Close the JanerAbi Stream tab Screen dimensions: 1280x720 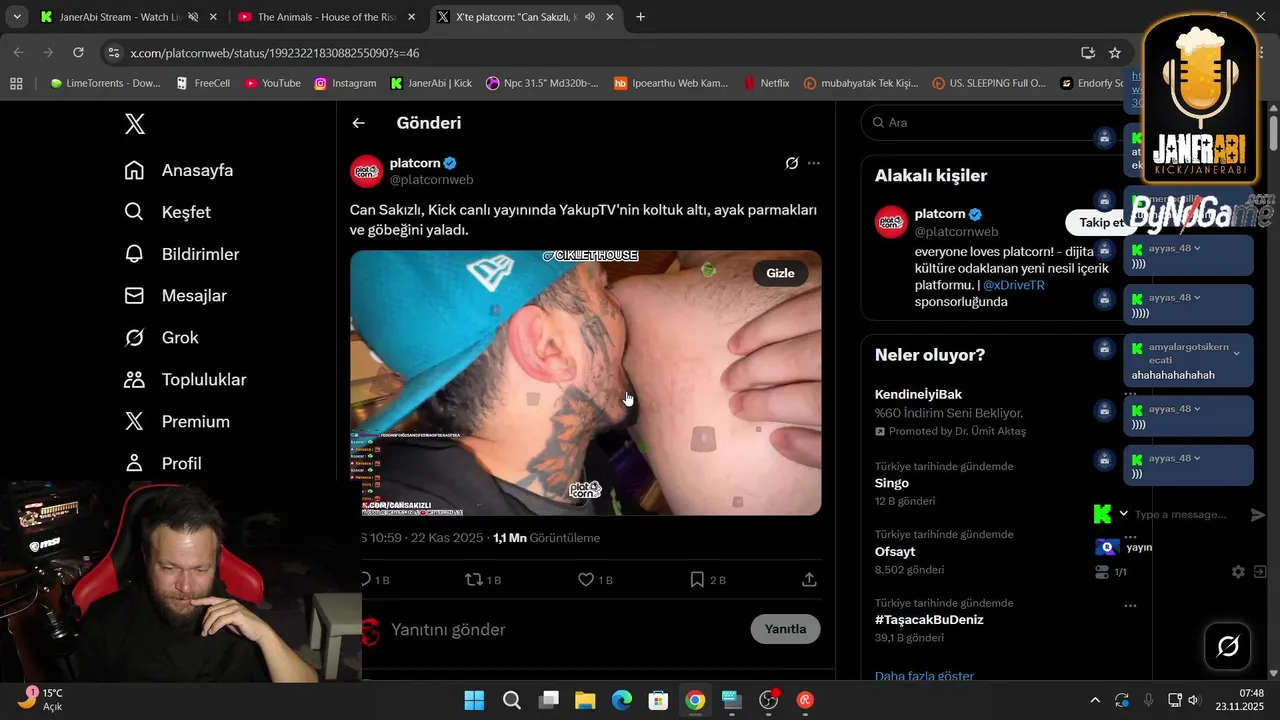point(214,17)
